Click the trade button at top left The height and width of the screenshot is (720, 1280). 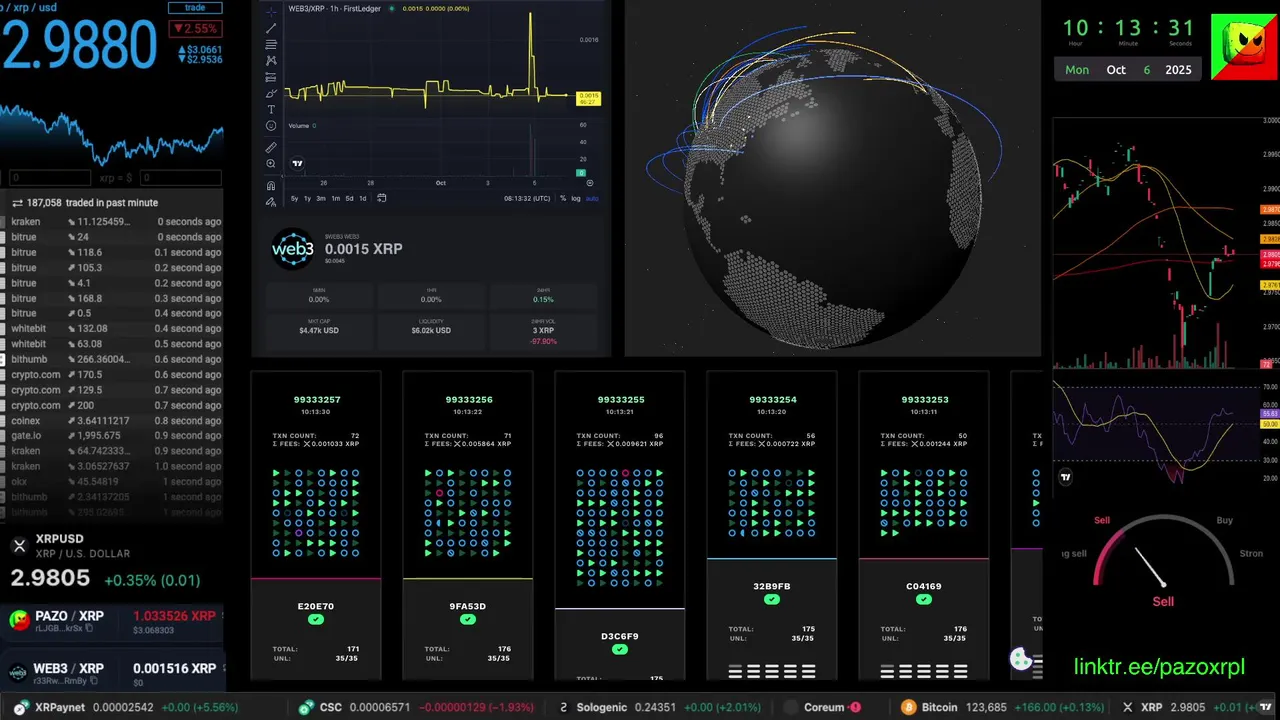click(195, 7)
